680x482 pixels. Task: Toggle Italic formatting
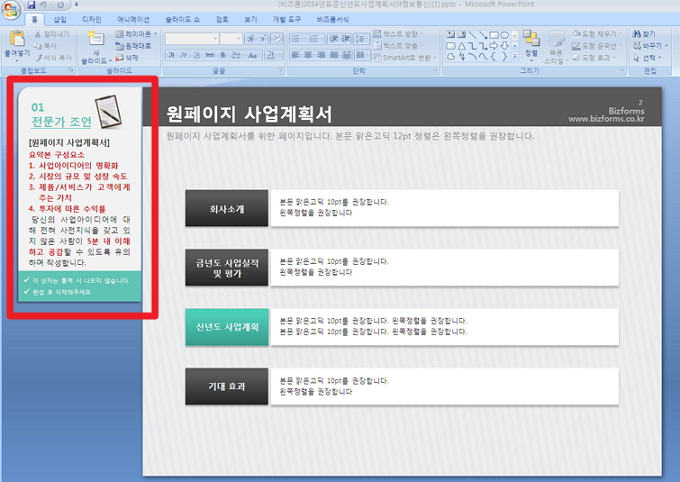[184, 55]
